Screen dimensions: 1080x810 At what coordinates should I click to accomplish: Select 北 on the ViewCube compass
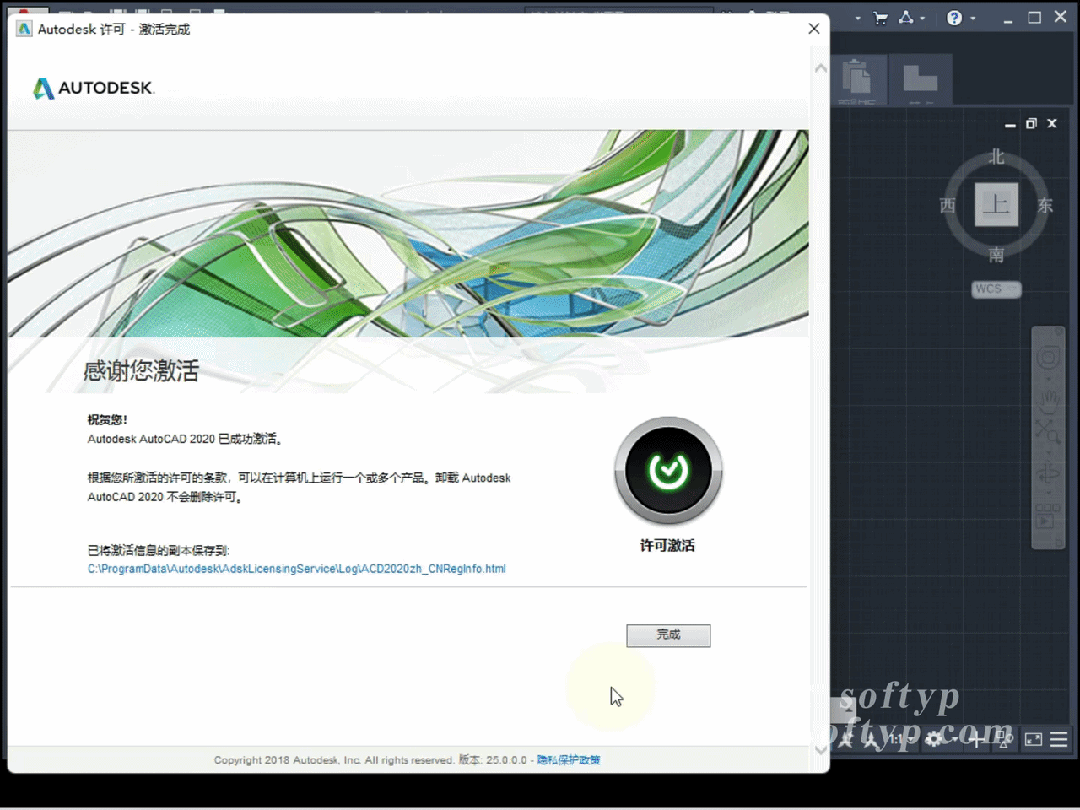click(x=996, y=157)
